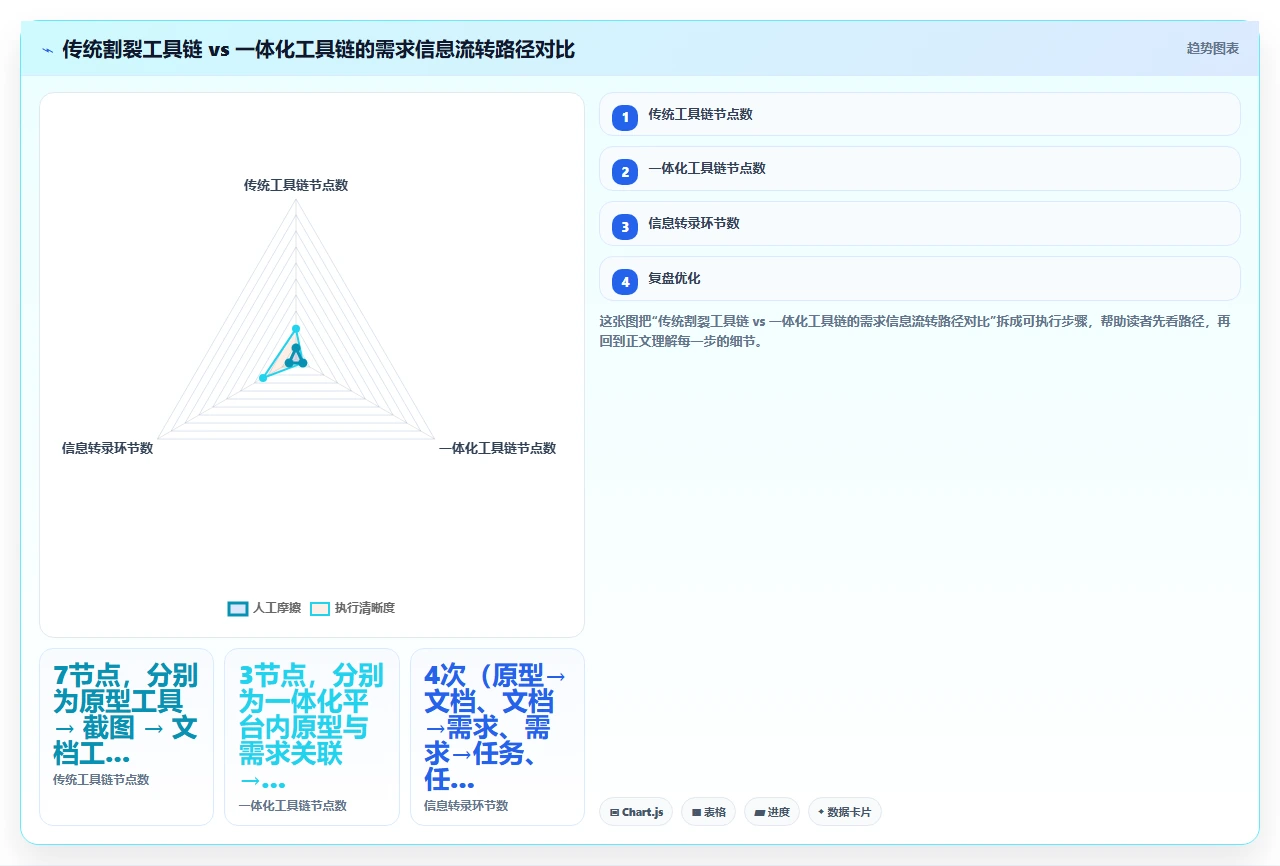The width and height of the screenshot is (1280, 866).
Task: Open the 7节点 data card
Action: tap(126, 736)
